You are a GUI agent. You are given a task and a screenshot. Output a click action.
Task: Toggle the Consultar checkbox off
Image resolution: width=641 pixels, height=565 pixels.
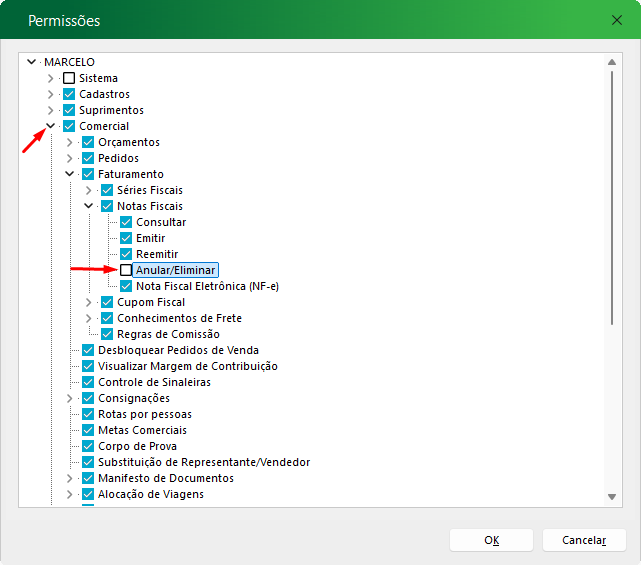126,222
